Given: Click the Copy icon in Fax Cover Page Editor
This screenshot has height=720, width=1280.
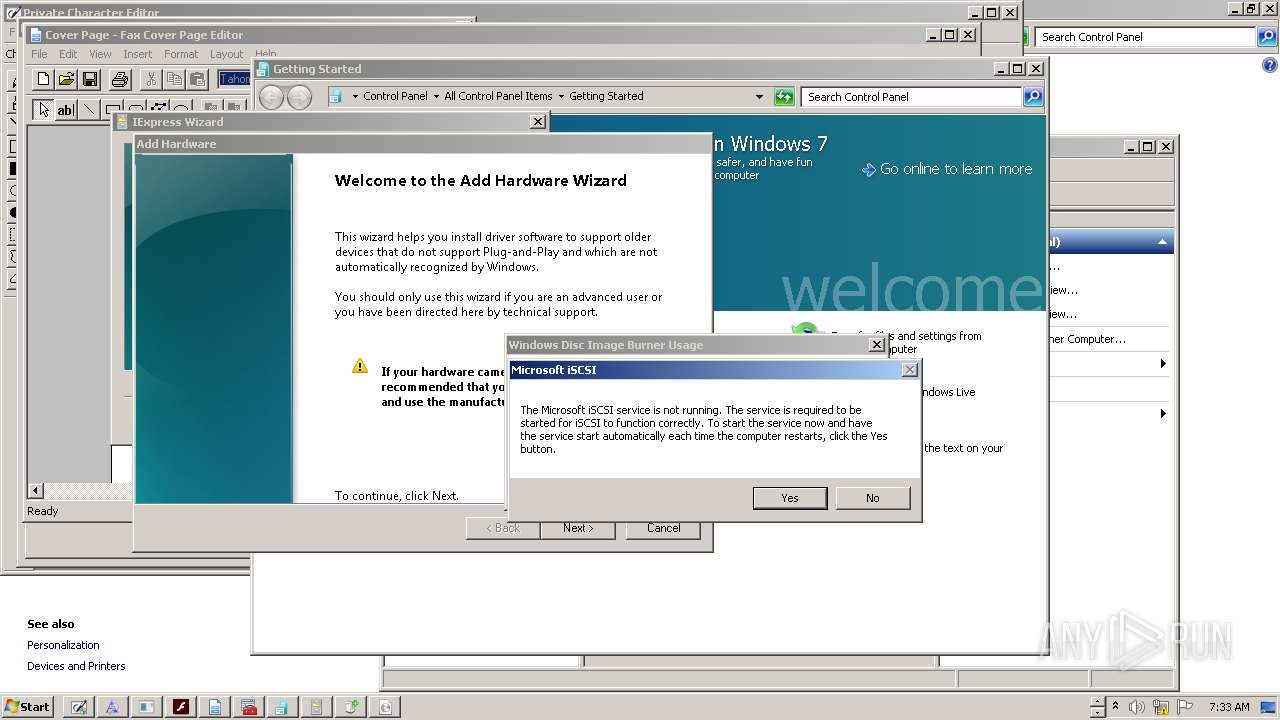Looking at the screenshot, I should pyautogui.click(x=174, y=79).
